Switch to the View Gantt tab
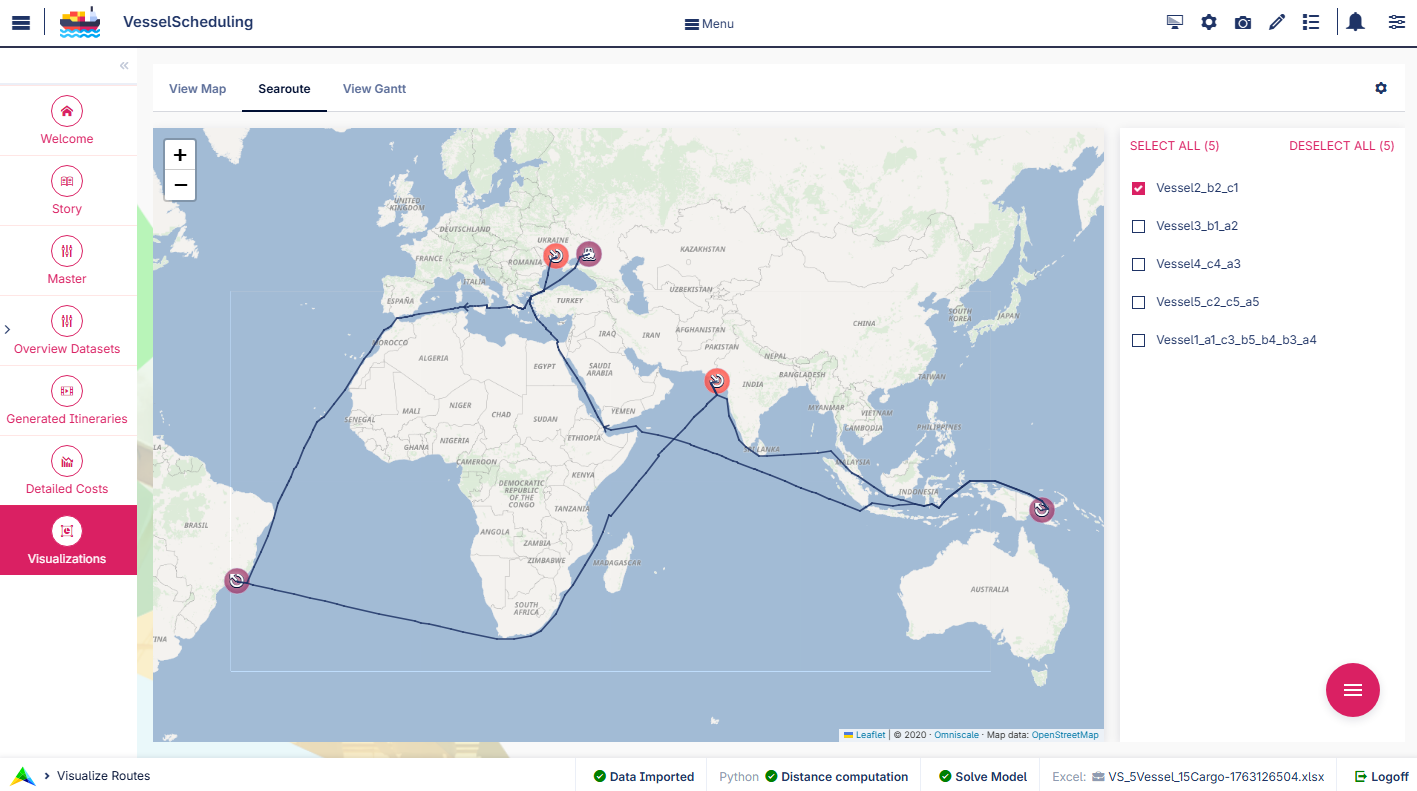Viewport: 1417px width, 791px height. tap(374, 89)
